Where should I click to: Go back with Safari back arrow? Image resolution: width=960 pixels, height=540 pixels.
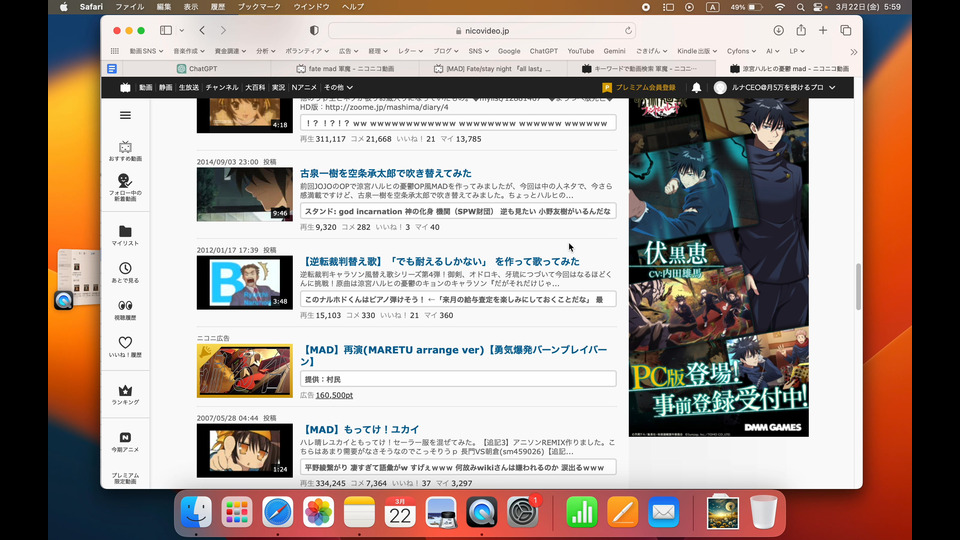(202, 30)
